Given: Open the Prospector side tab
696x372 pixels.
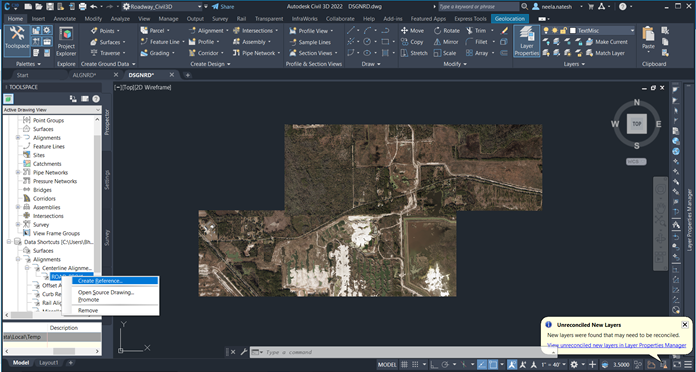Looking at the screenshot, I should (x=107, y=122).
